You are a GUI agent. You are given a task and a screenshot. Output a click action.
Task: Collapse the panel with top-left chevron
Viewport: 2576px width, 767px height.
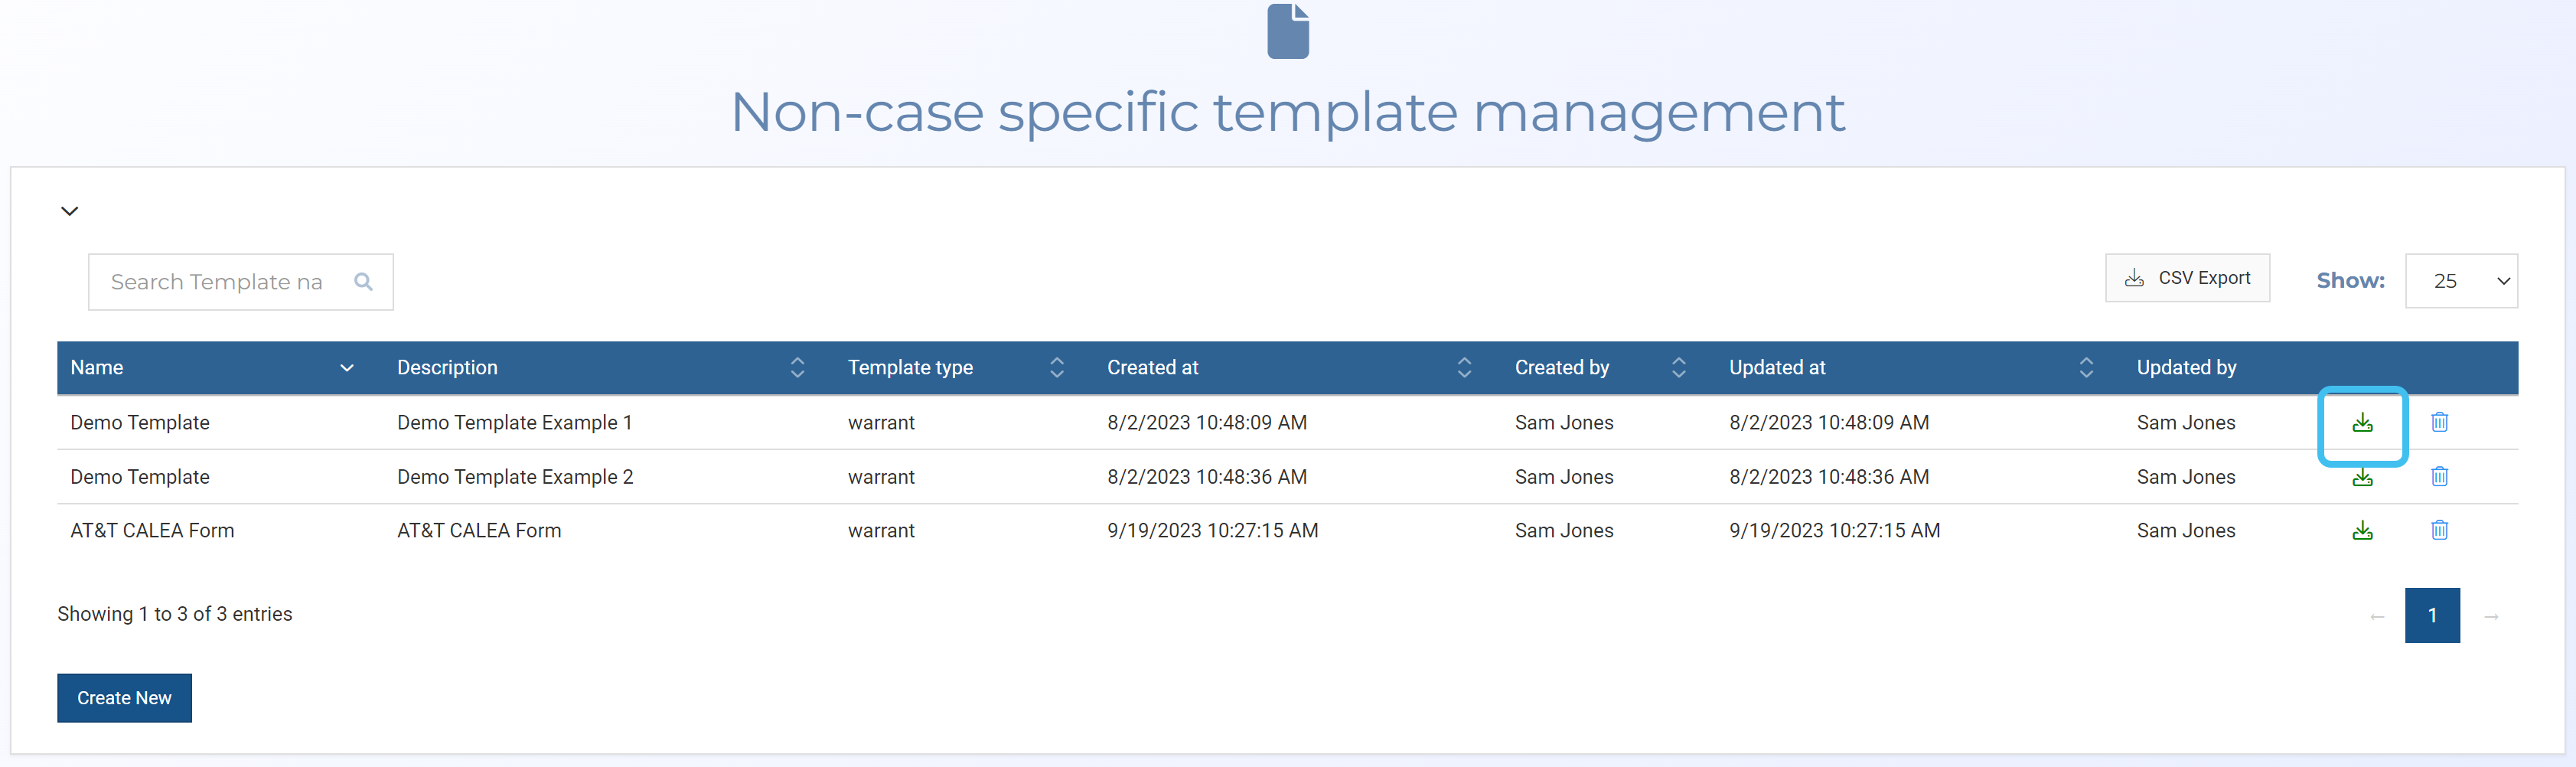click(69, 211)
